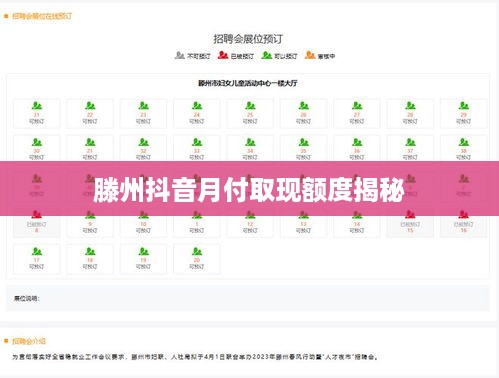Select available booth 23
499x378 pixels.
coord(143,113)
